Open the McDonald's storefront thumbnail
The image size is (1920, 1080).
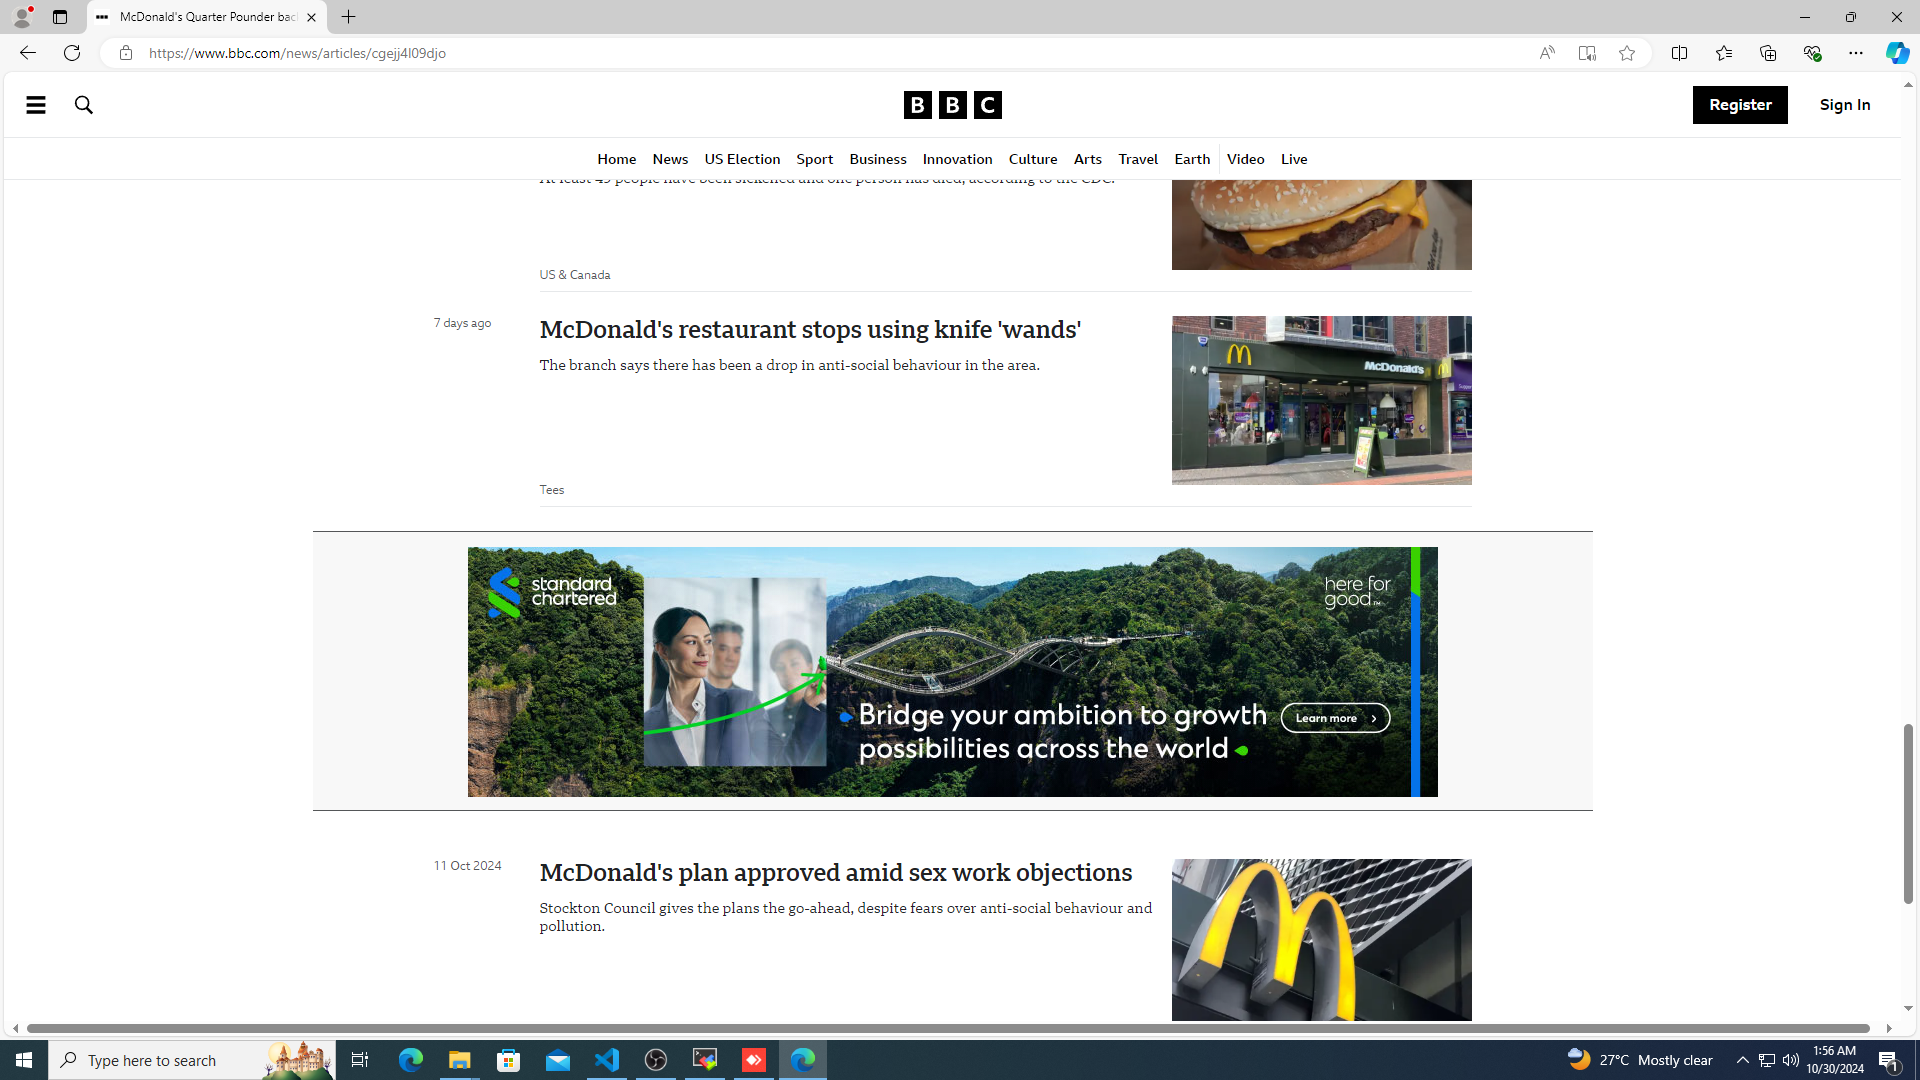(1321, 400)
